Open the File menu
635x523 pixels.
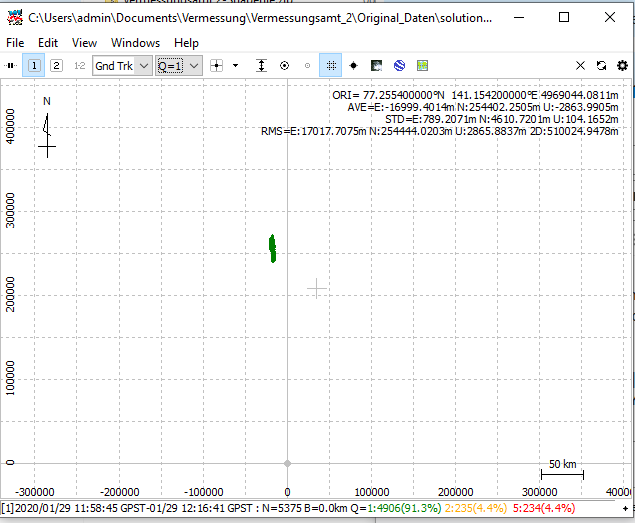point(15,43)
